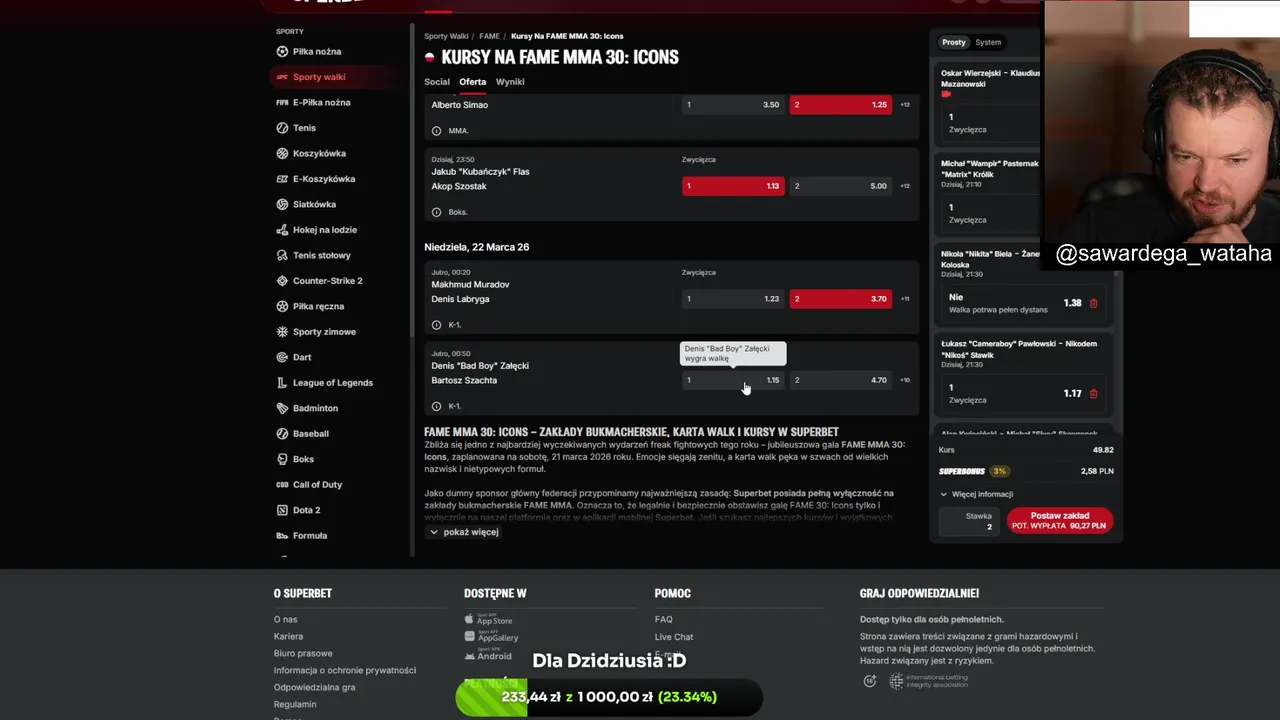Select the System bet slip tab
1280x720 pixels.
[989, 42]
